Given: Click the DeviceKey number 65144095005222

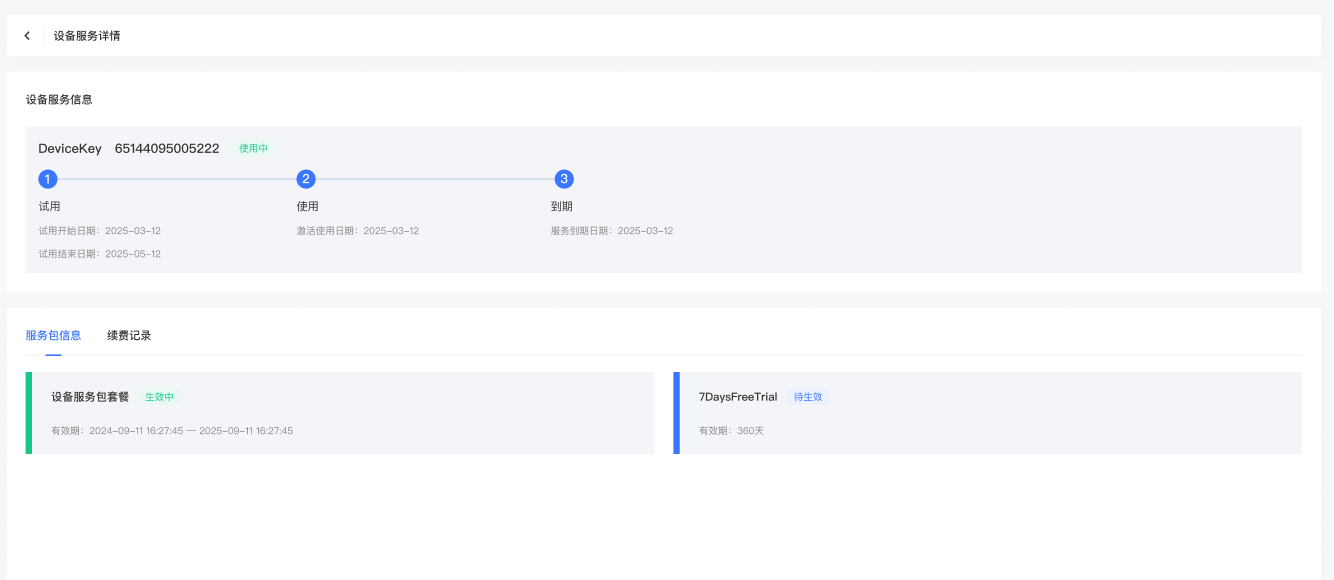Looking at the screenshot, I should tap(167, 149).
